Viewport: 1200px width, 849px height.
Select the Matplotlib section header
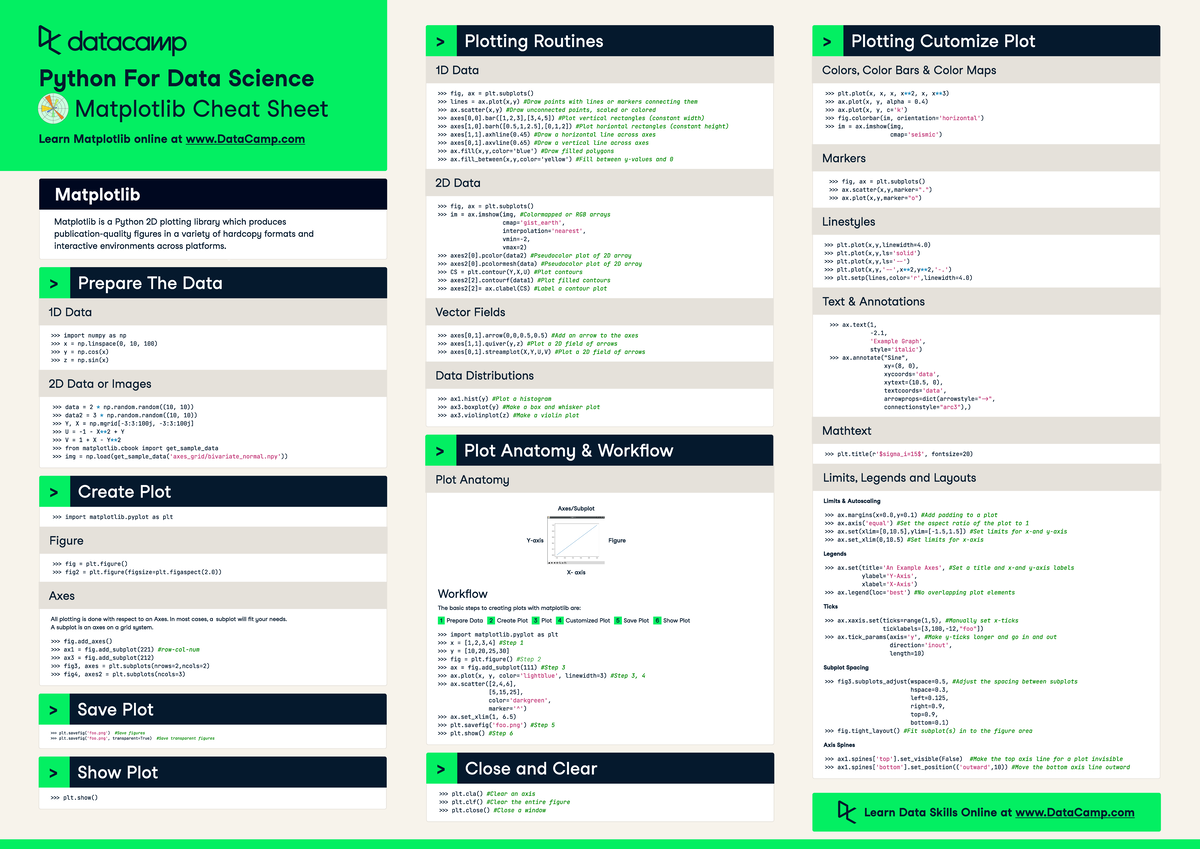(100, 194)
